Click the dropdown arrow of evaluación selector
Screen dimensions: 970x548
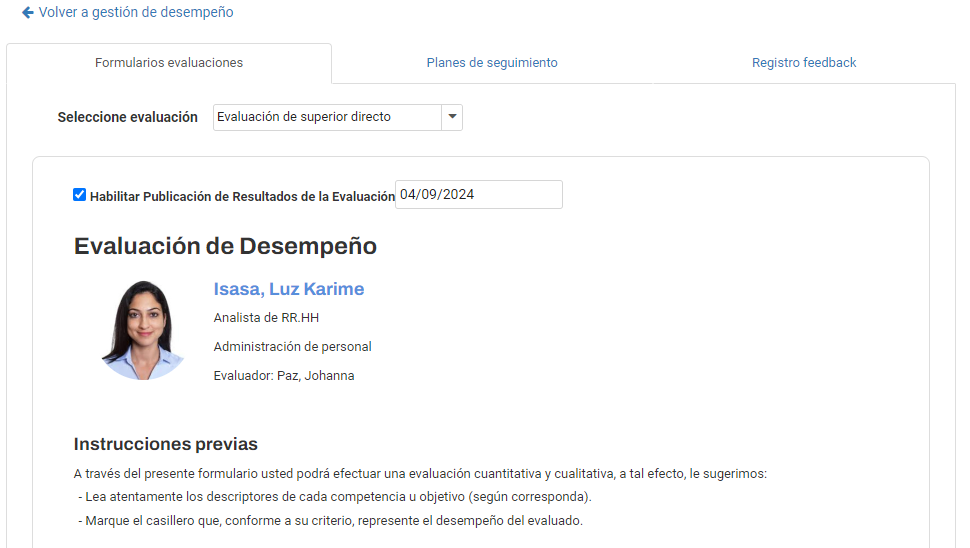(452, 117)
